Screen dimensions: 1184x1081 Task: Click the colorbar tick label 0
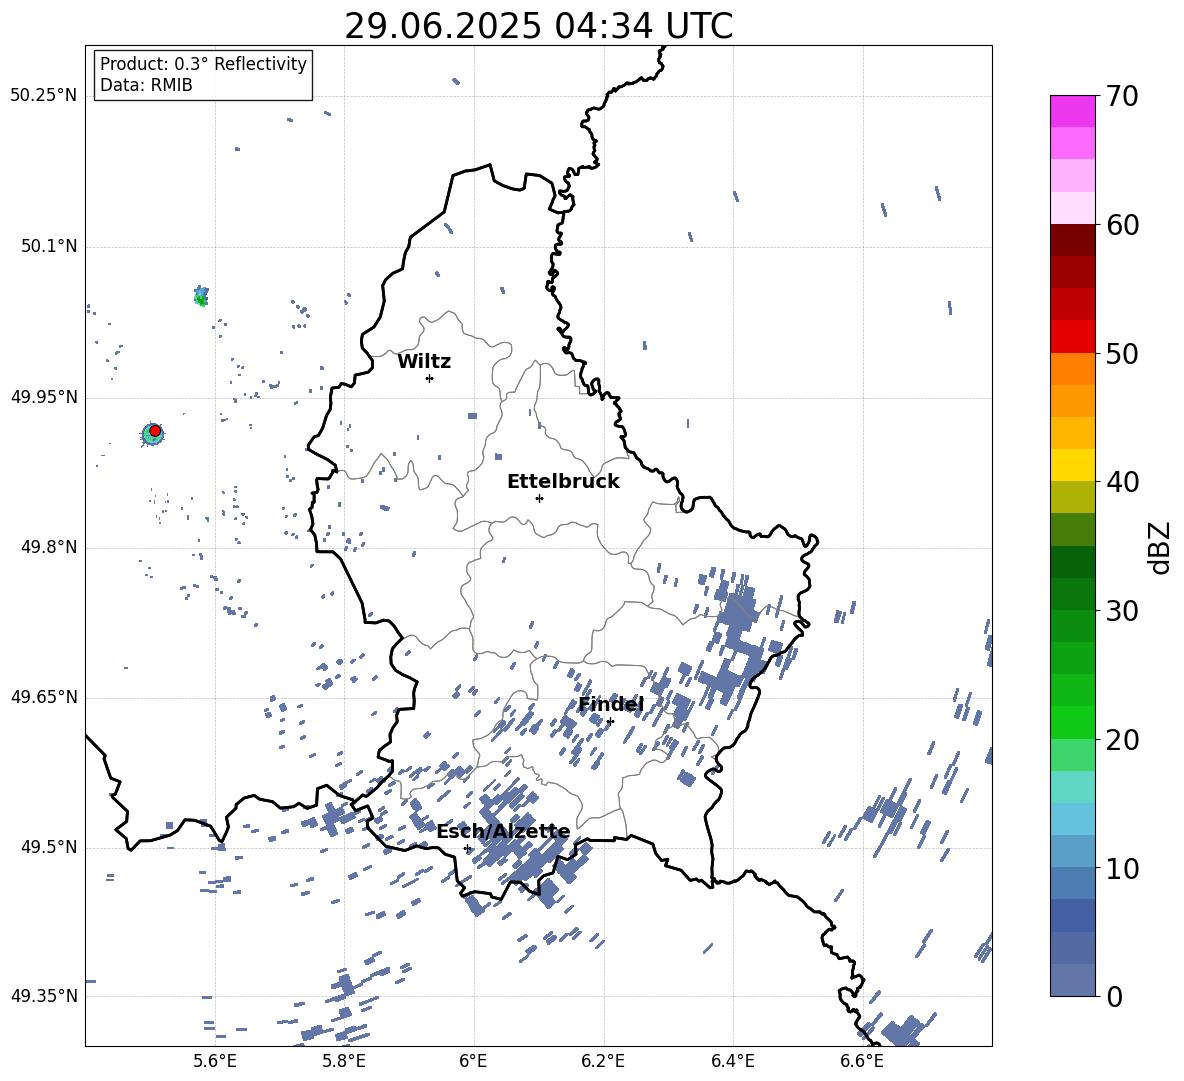[x=1114, y=996]
